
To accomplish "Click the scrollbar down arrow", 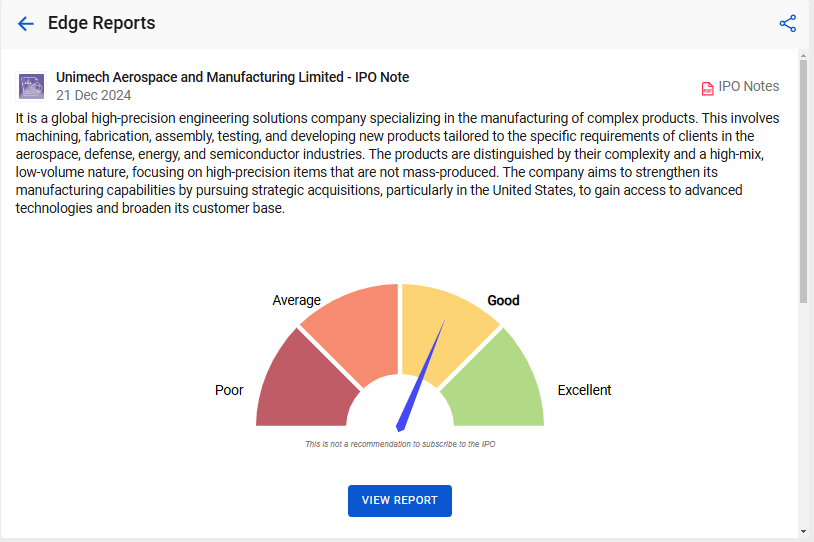I will coord(804,531).
